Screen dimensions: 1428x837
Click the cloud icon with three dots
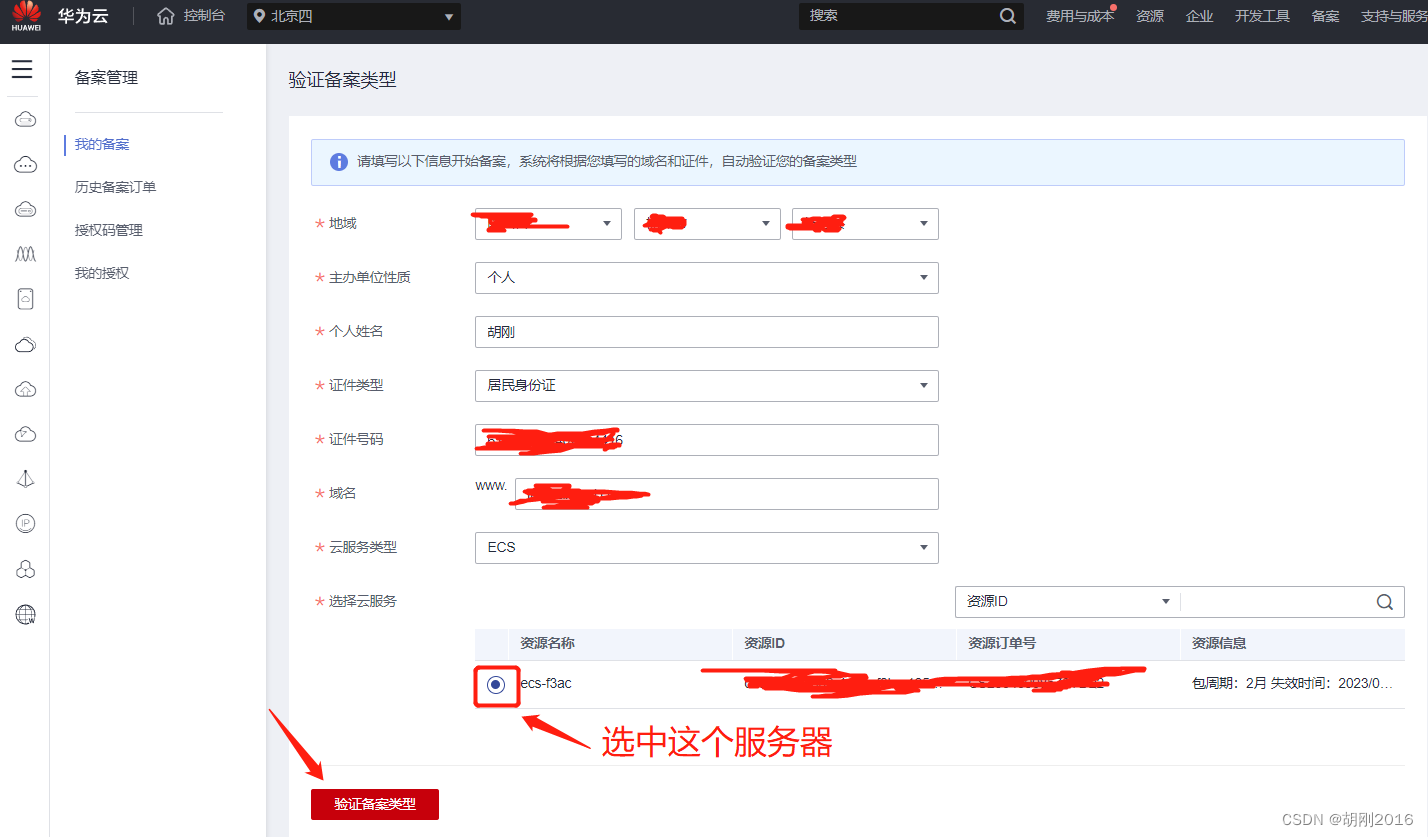pos(26,165)
